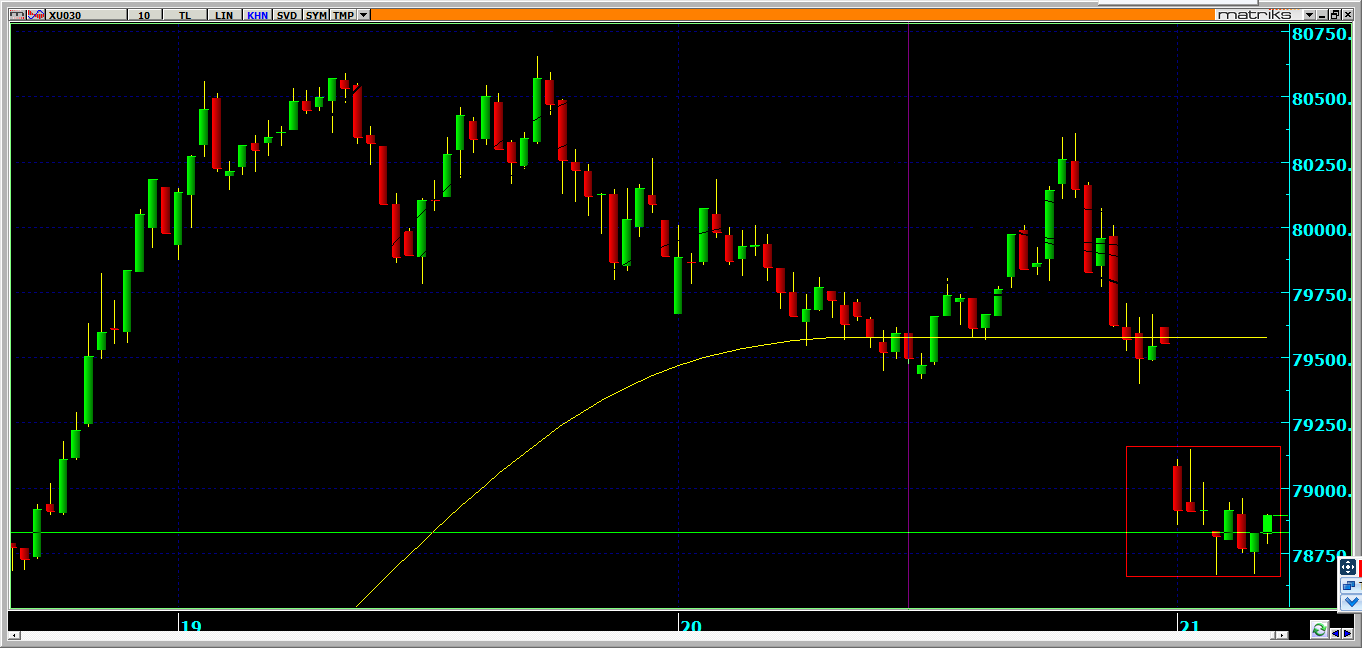Click the blue left arrow button

(x=1335, y=633)
